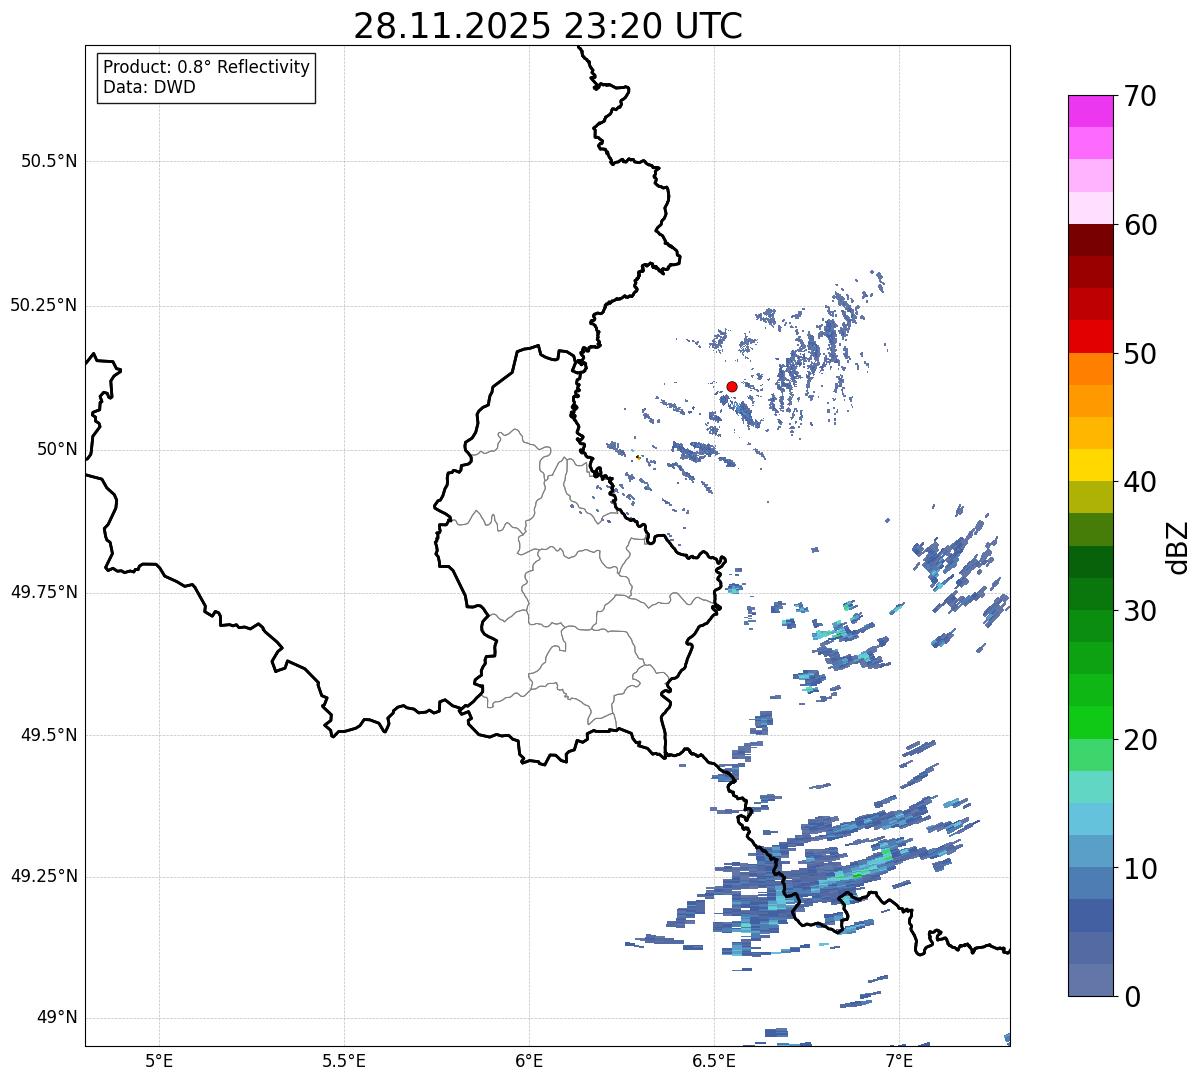Click the 5°E longitude label
The width and height of the screenshot is (1202, 1081).
(x=159, y=1060)
